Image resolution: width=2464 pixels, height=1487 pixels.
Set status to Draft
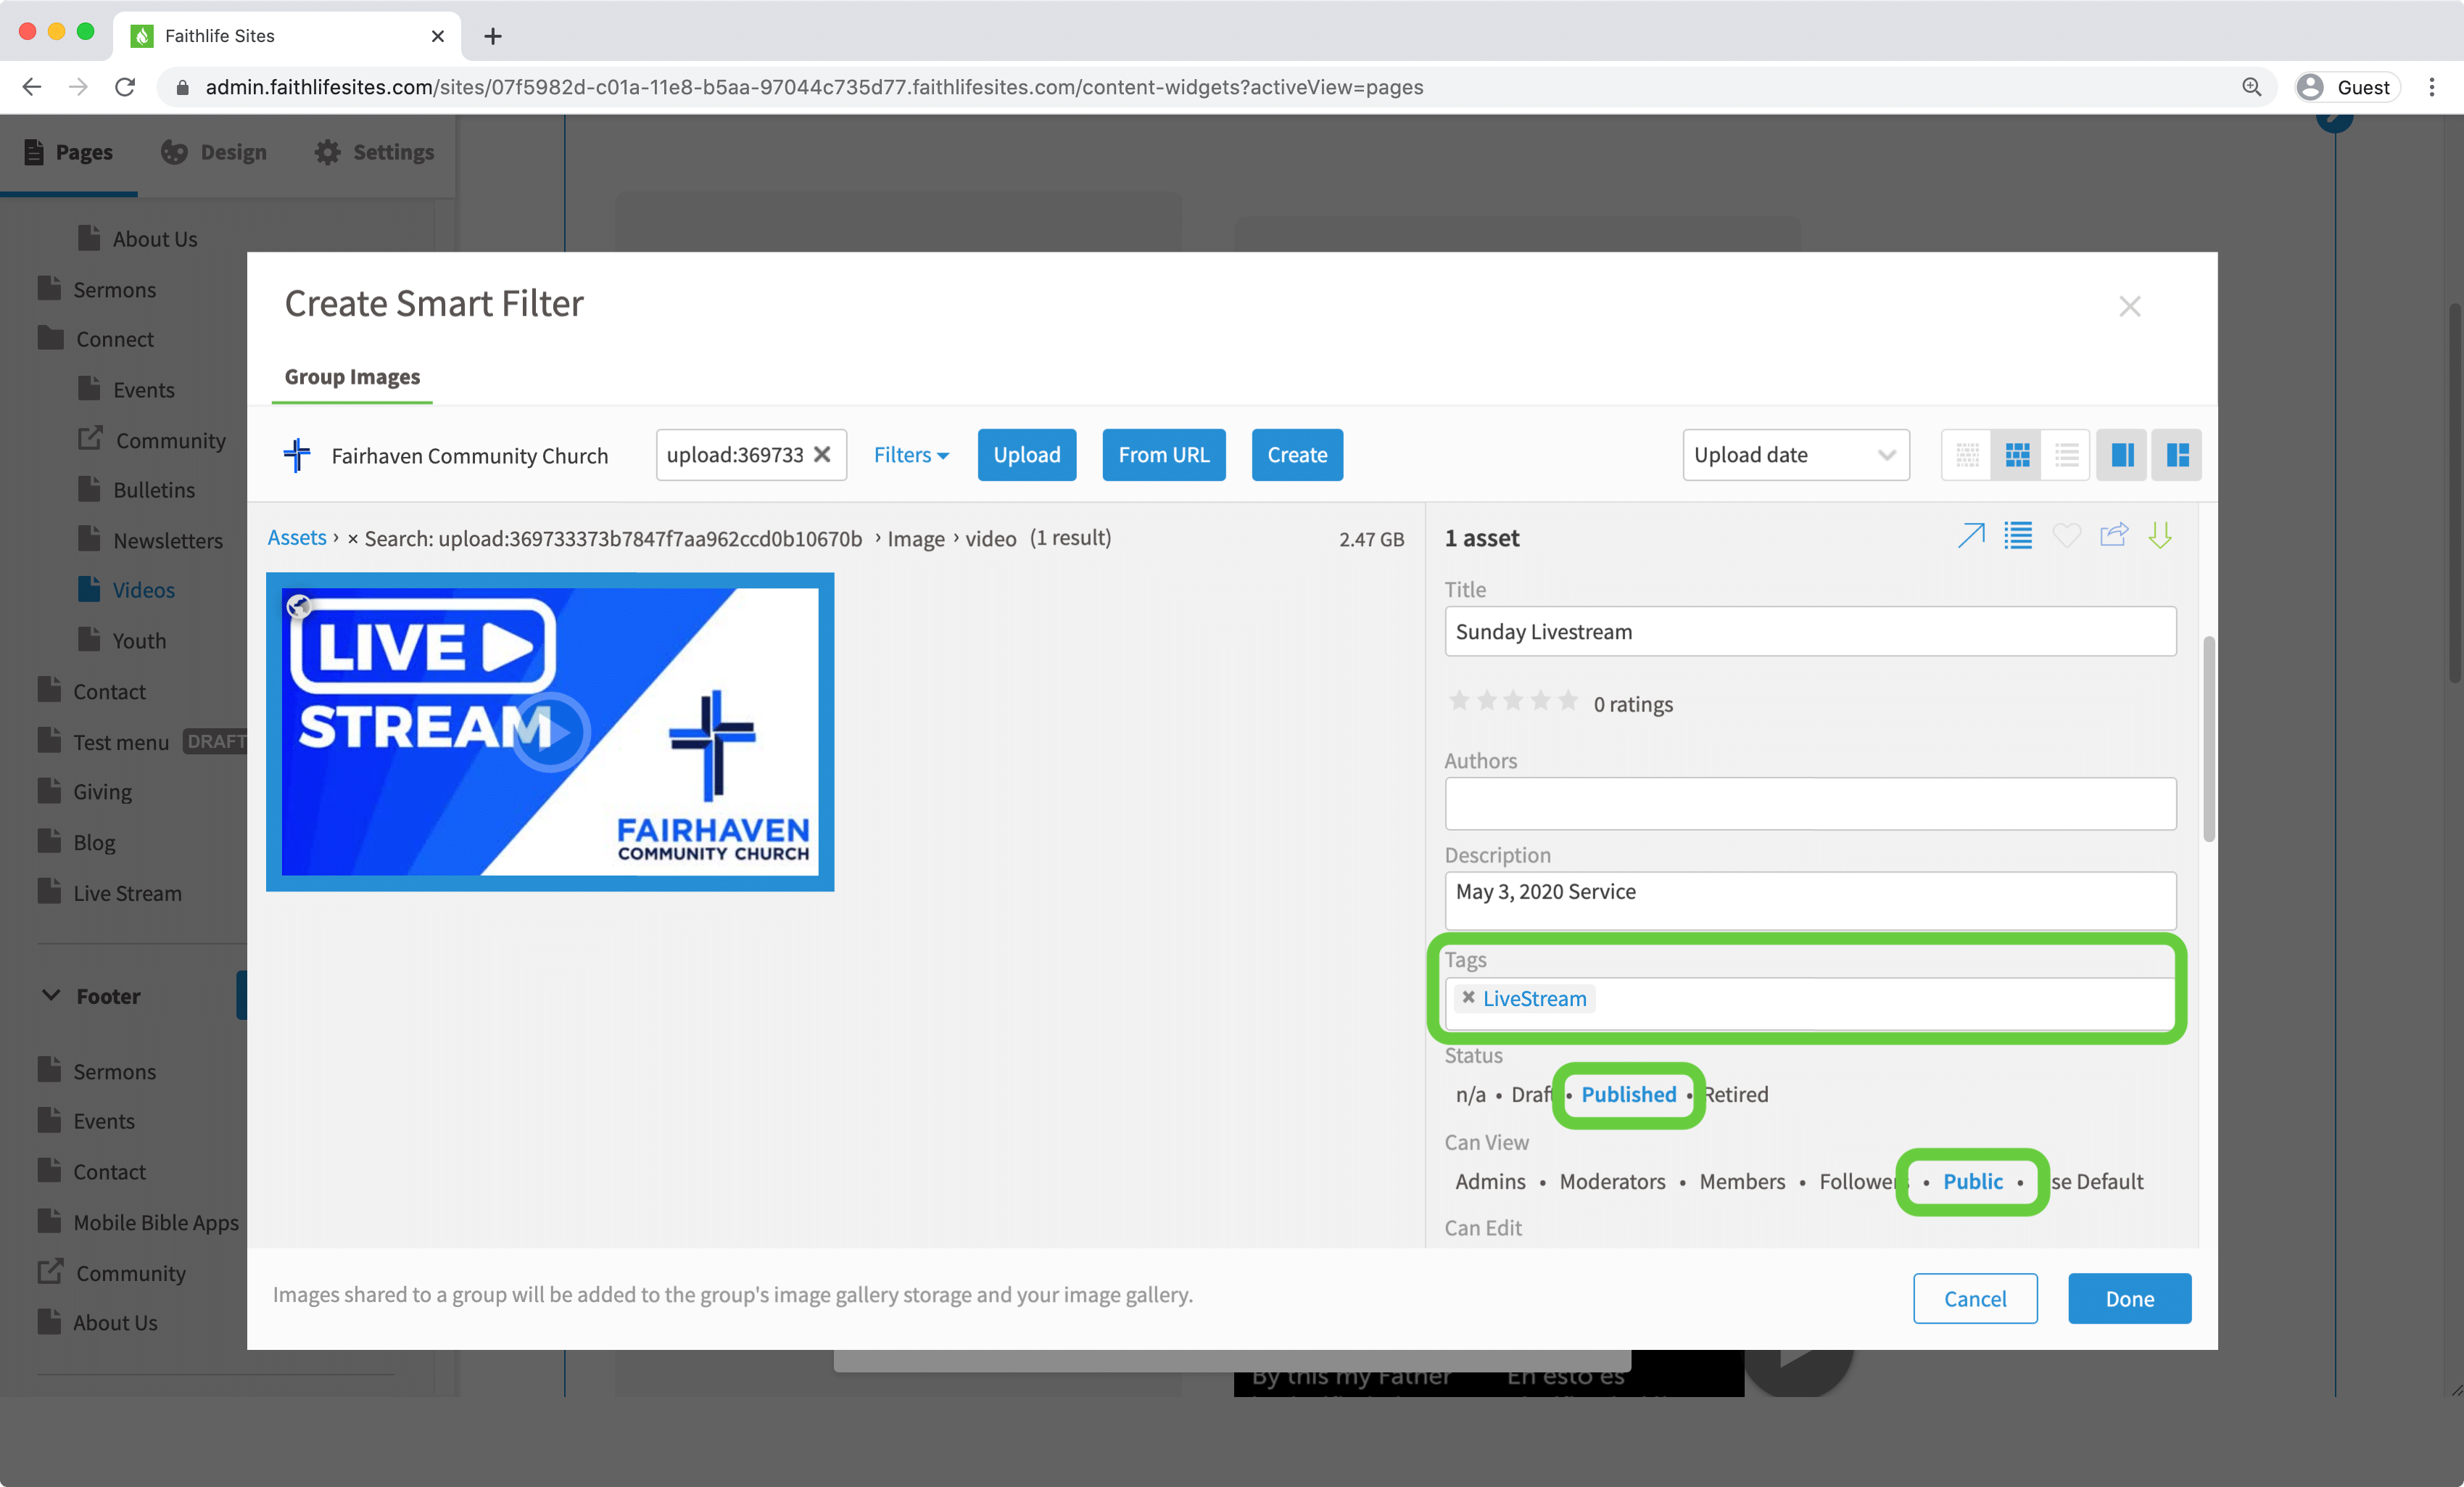click(1531, 1094)
